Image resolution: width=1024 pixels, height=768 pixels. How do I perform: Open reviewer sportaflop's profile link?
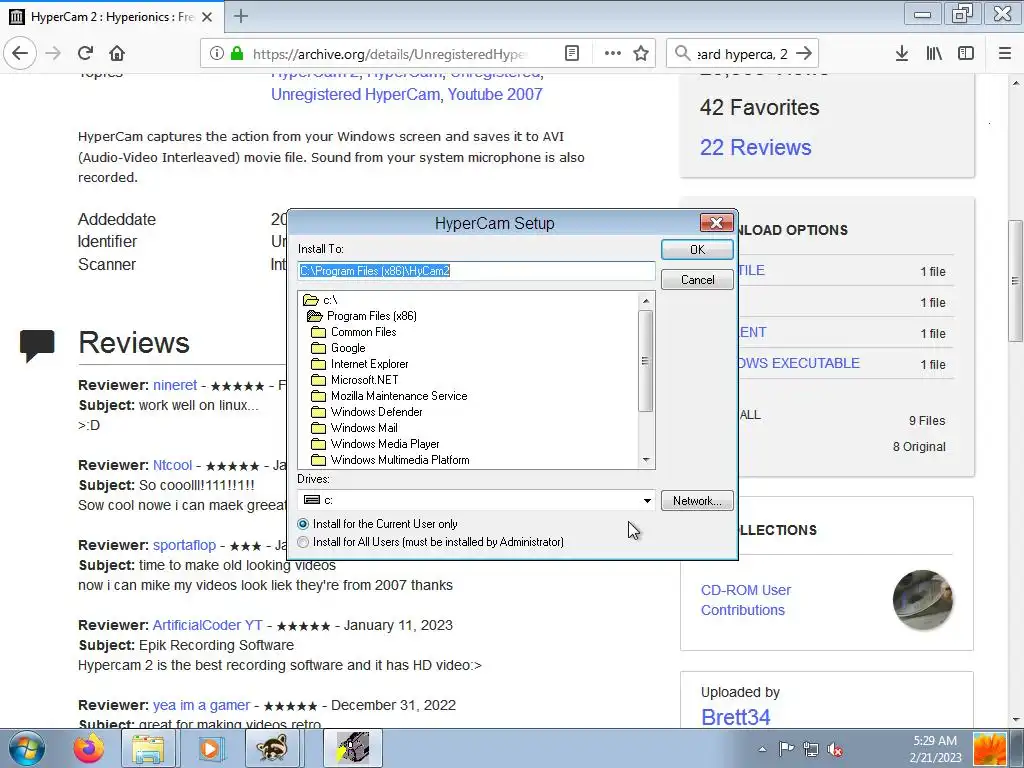(184, 545)
